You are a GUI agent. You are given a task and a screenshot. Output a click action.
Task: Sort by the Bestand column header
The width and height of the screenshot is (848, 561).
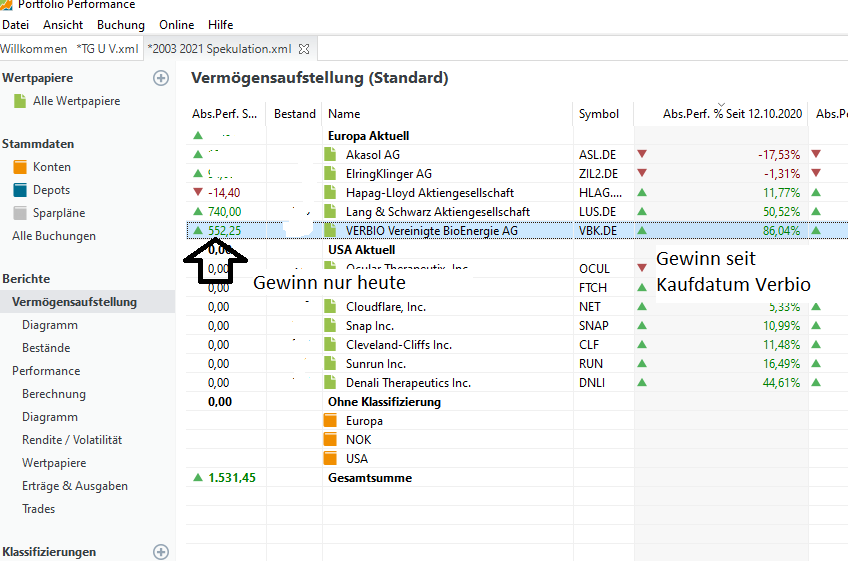[x=295, y=114]
